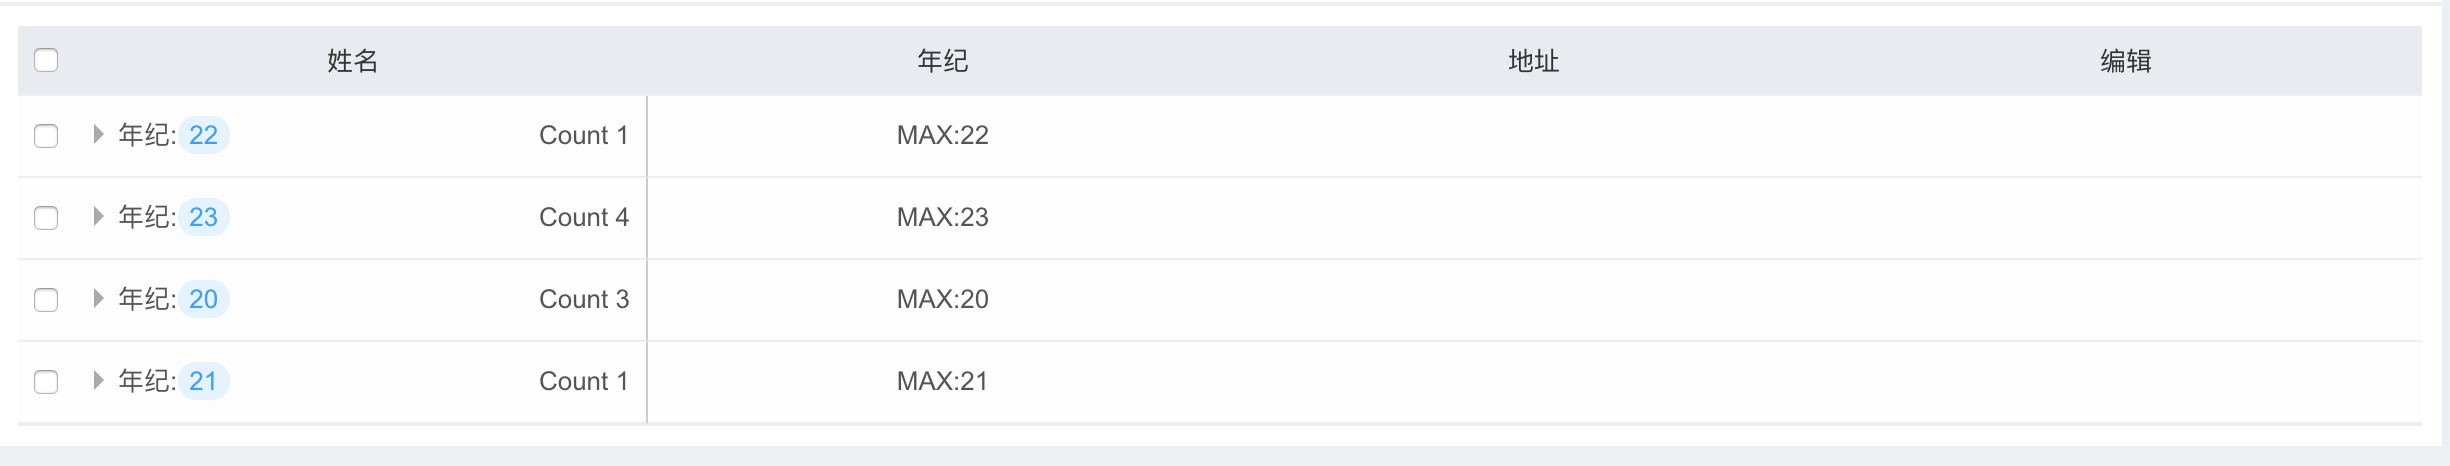Click the 编辑 column header
The image size is (2450, 466).
2125,61
